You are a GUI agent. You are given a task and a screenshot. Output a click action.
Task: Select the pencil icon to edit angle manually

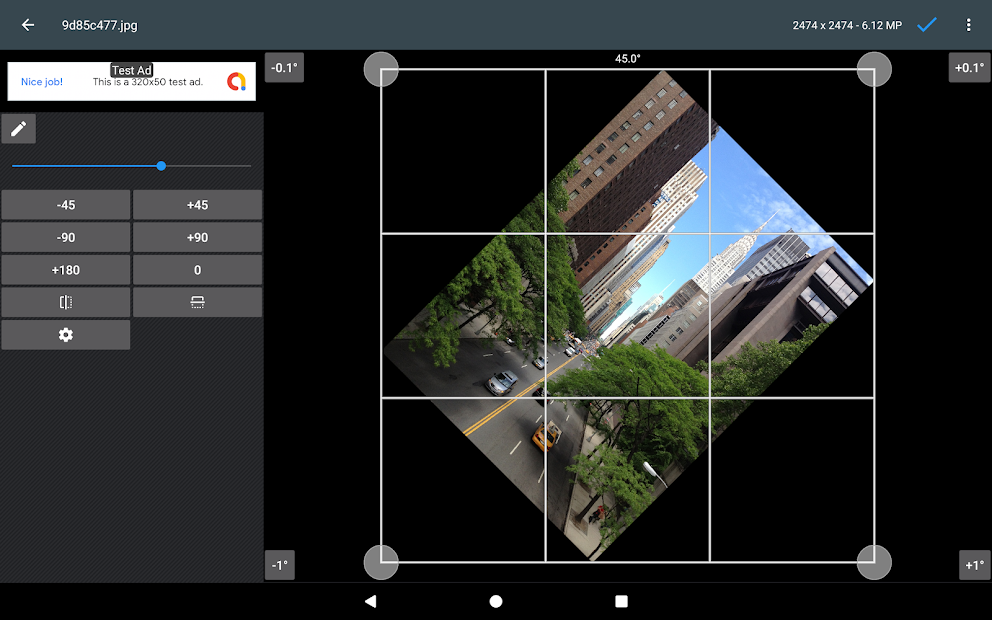[x=18, y=128]
